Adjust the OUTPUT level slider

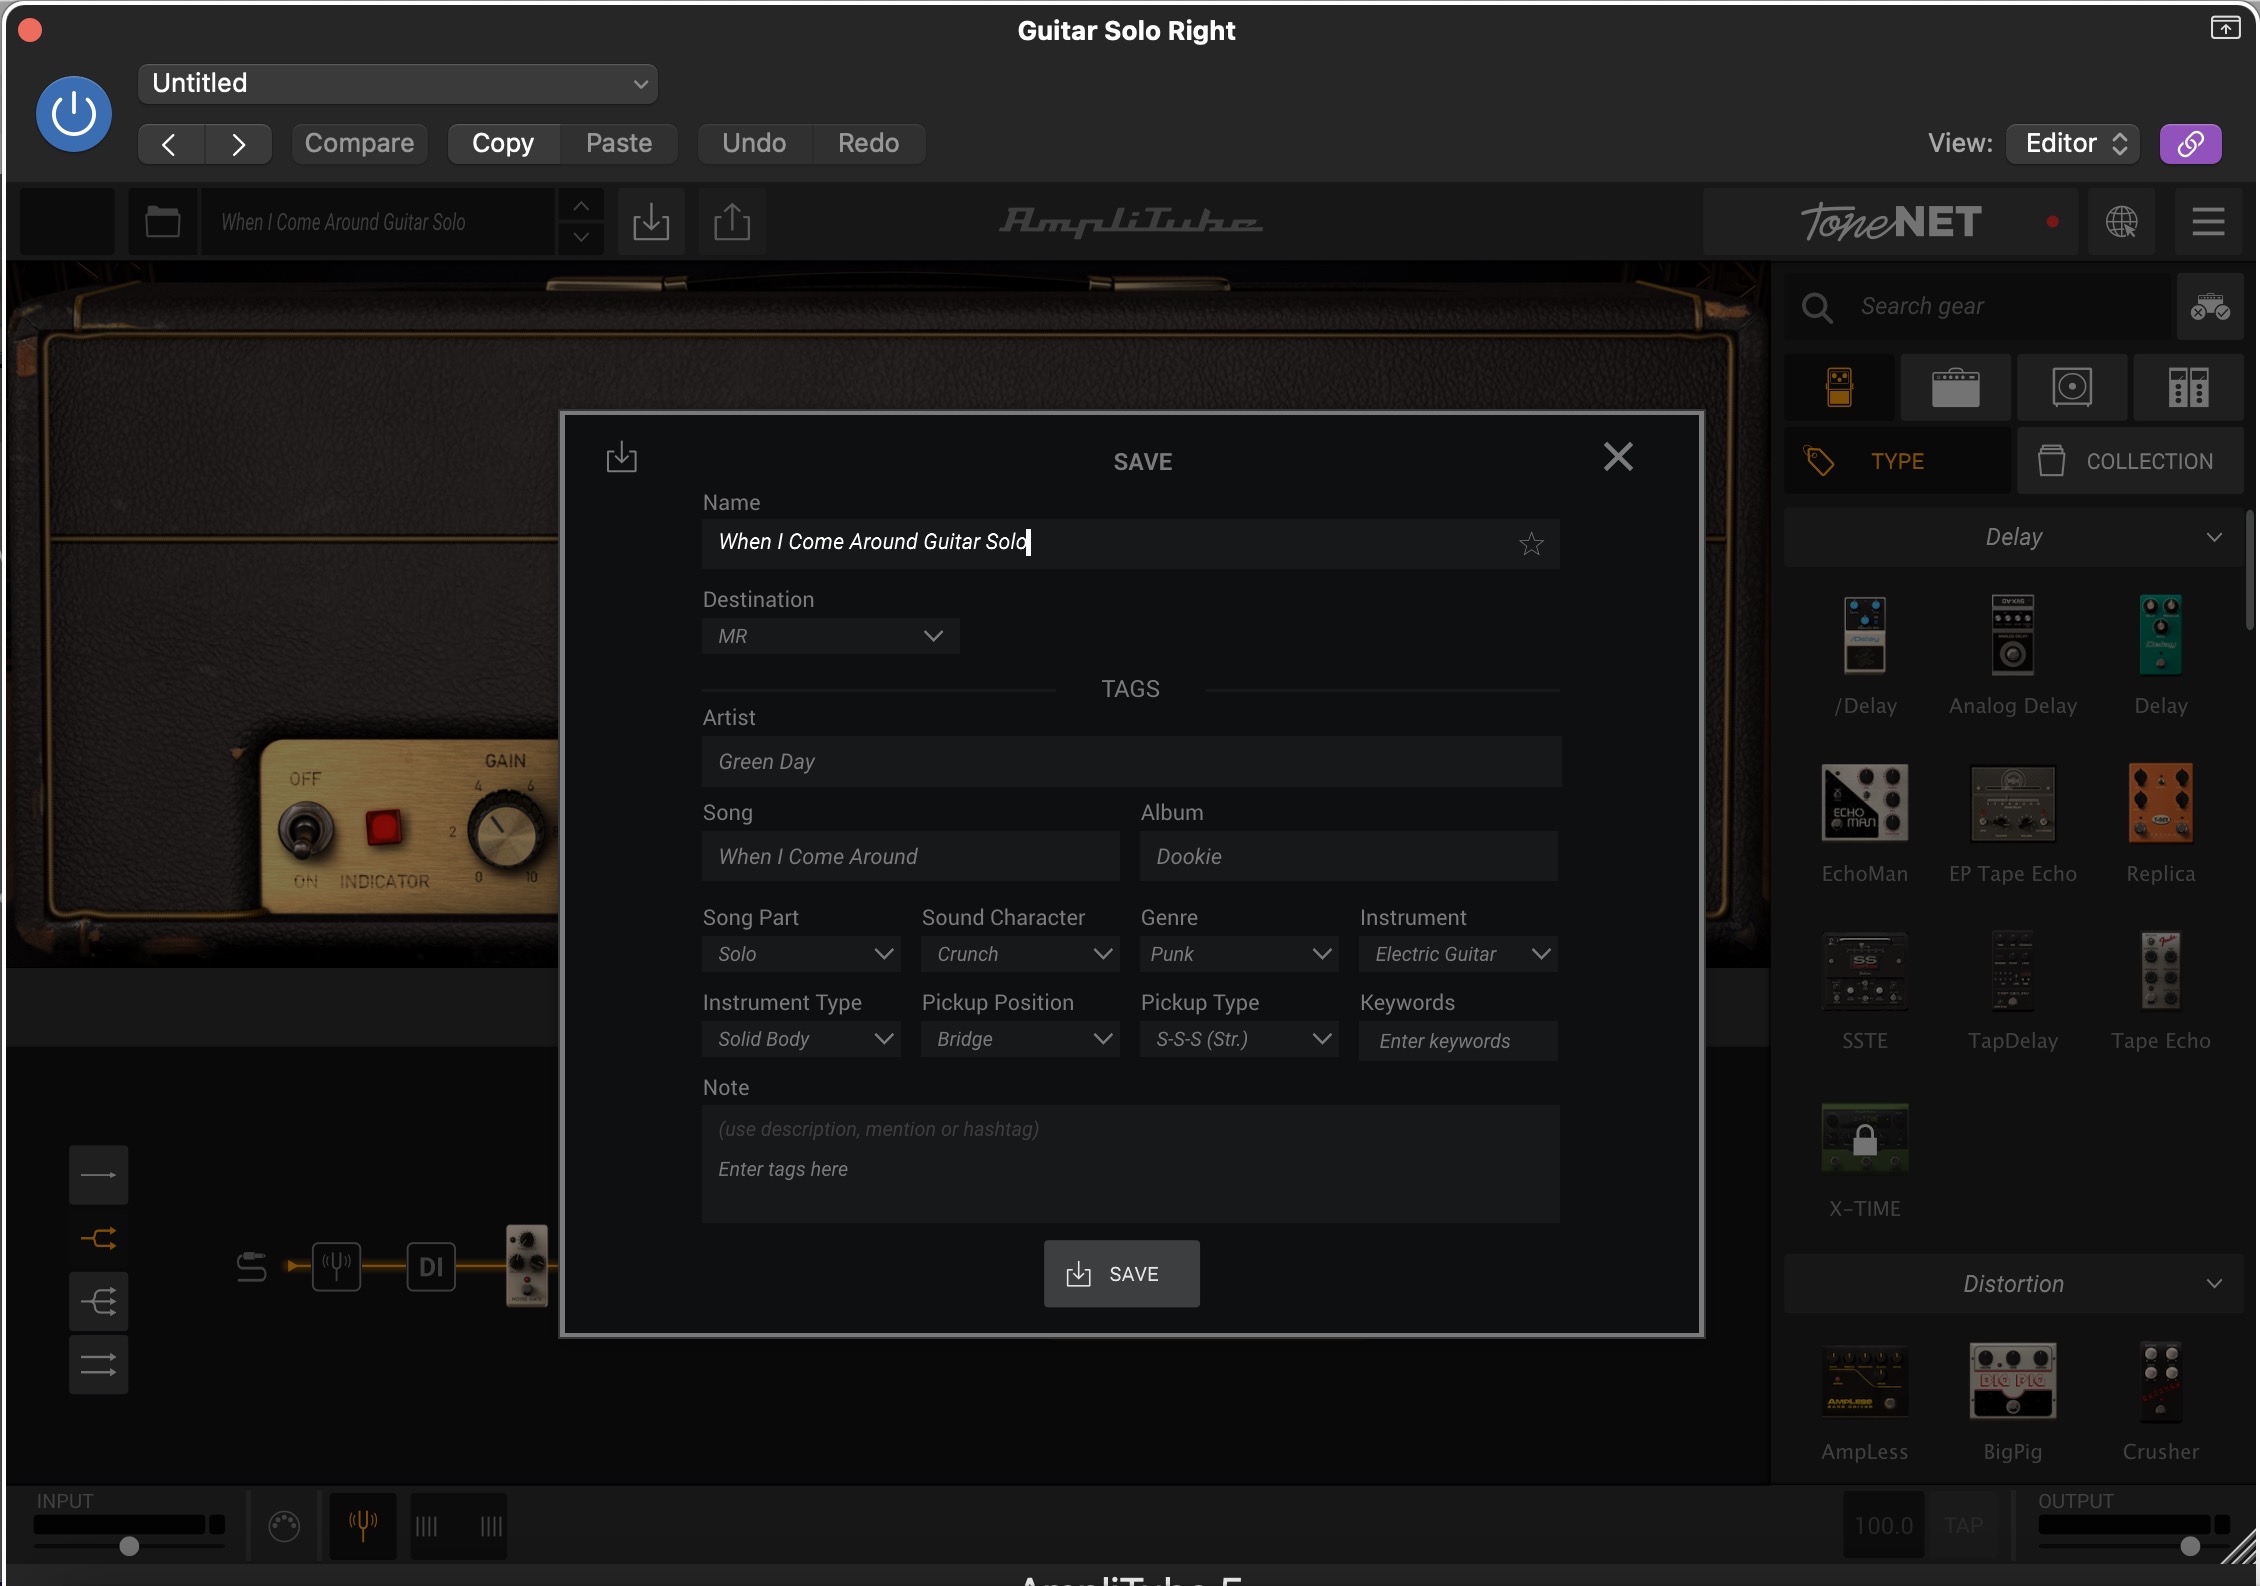(x=2189, y=1546)
